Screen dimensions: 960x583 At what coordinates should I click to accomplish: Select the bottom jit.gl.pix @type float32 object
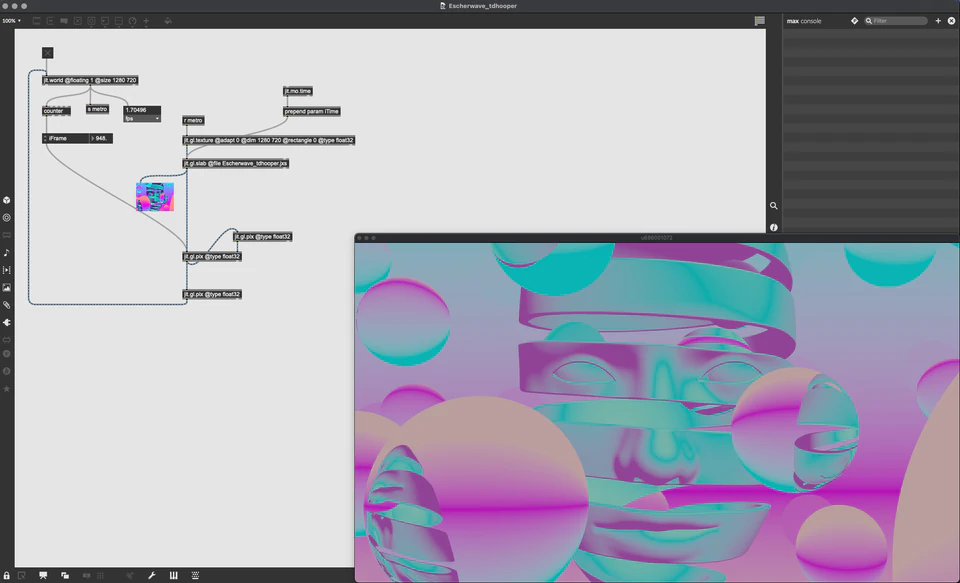212,295
